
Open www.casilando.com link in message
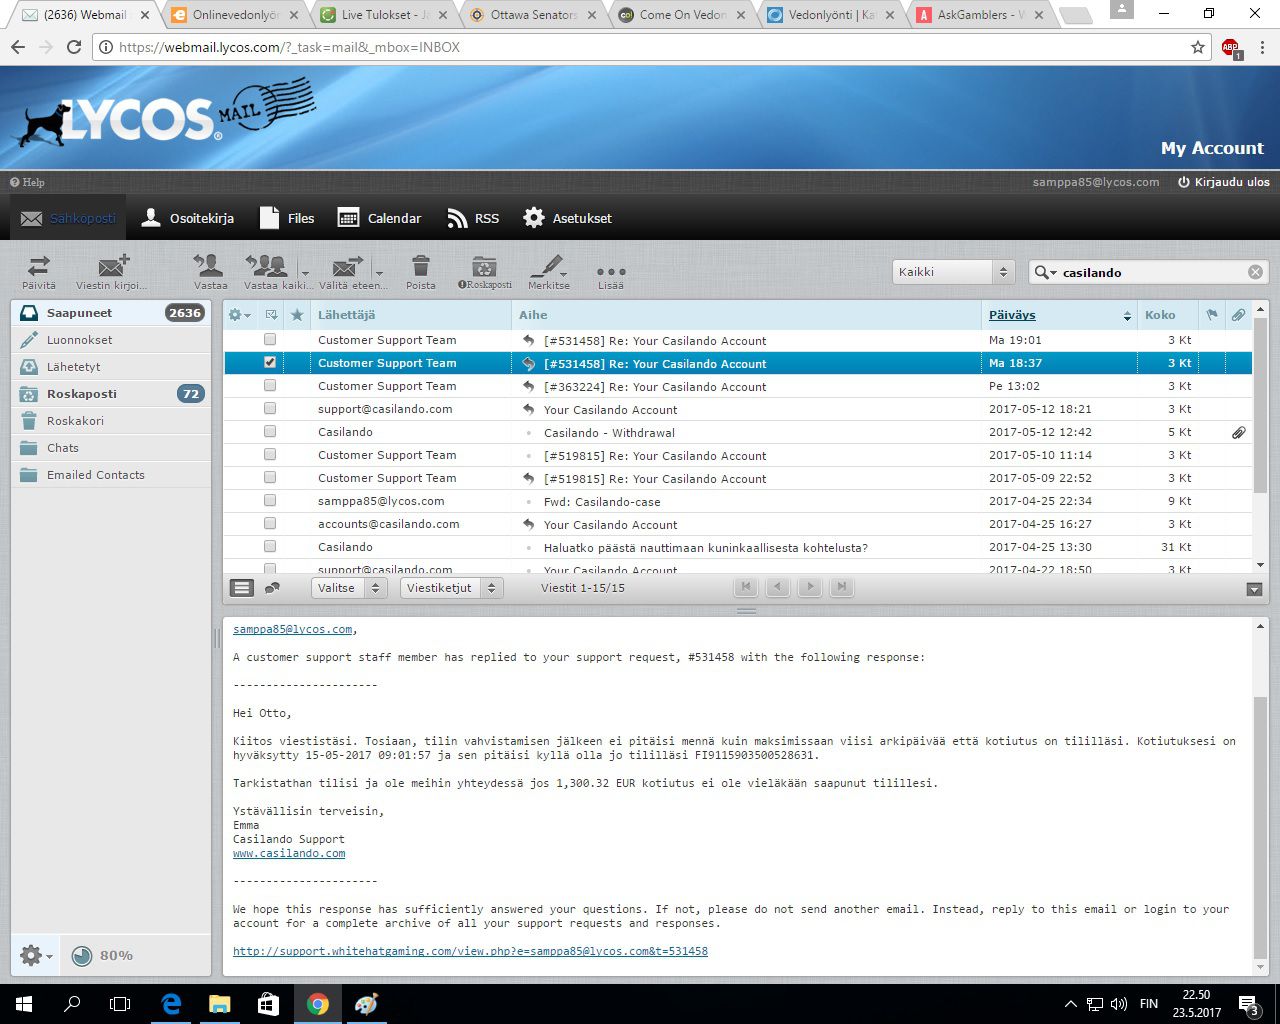289,853
